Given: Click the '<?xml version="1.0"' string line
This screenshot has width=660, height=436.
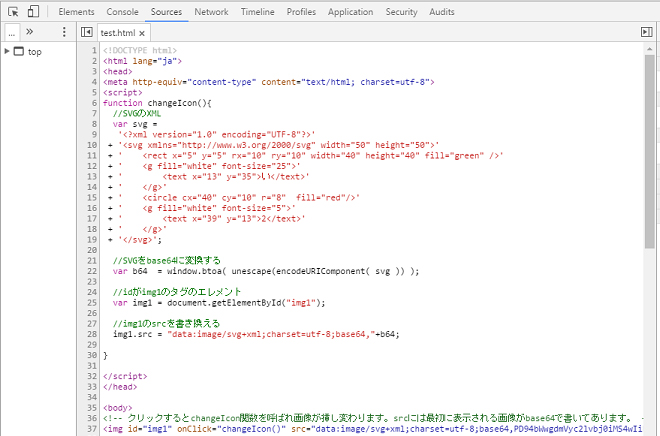Looking at the screenshot, I should click(x=216, y=135).
